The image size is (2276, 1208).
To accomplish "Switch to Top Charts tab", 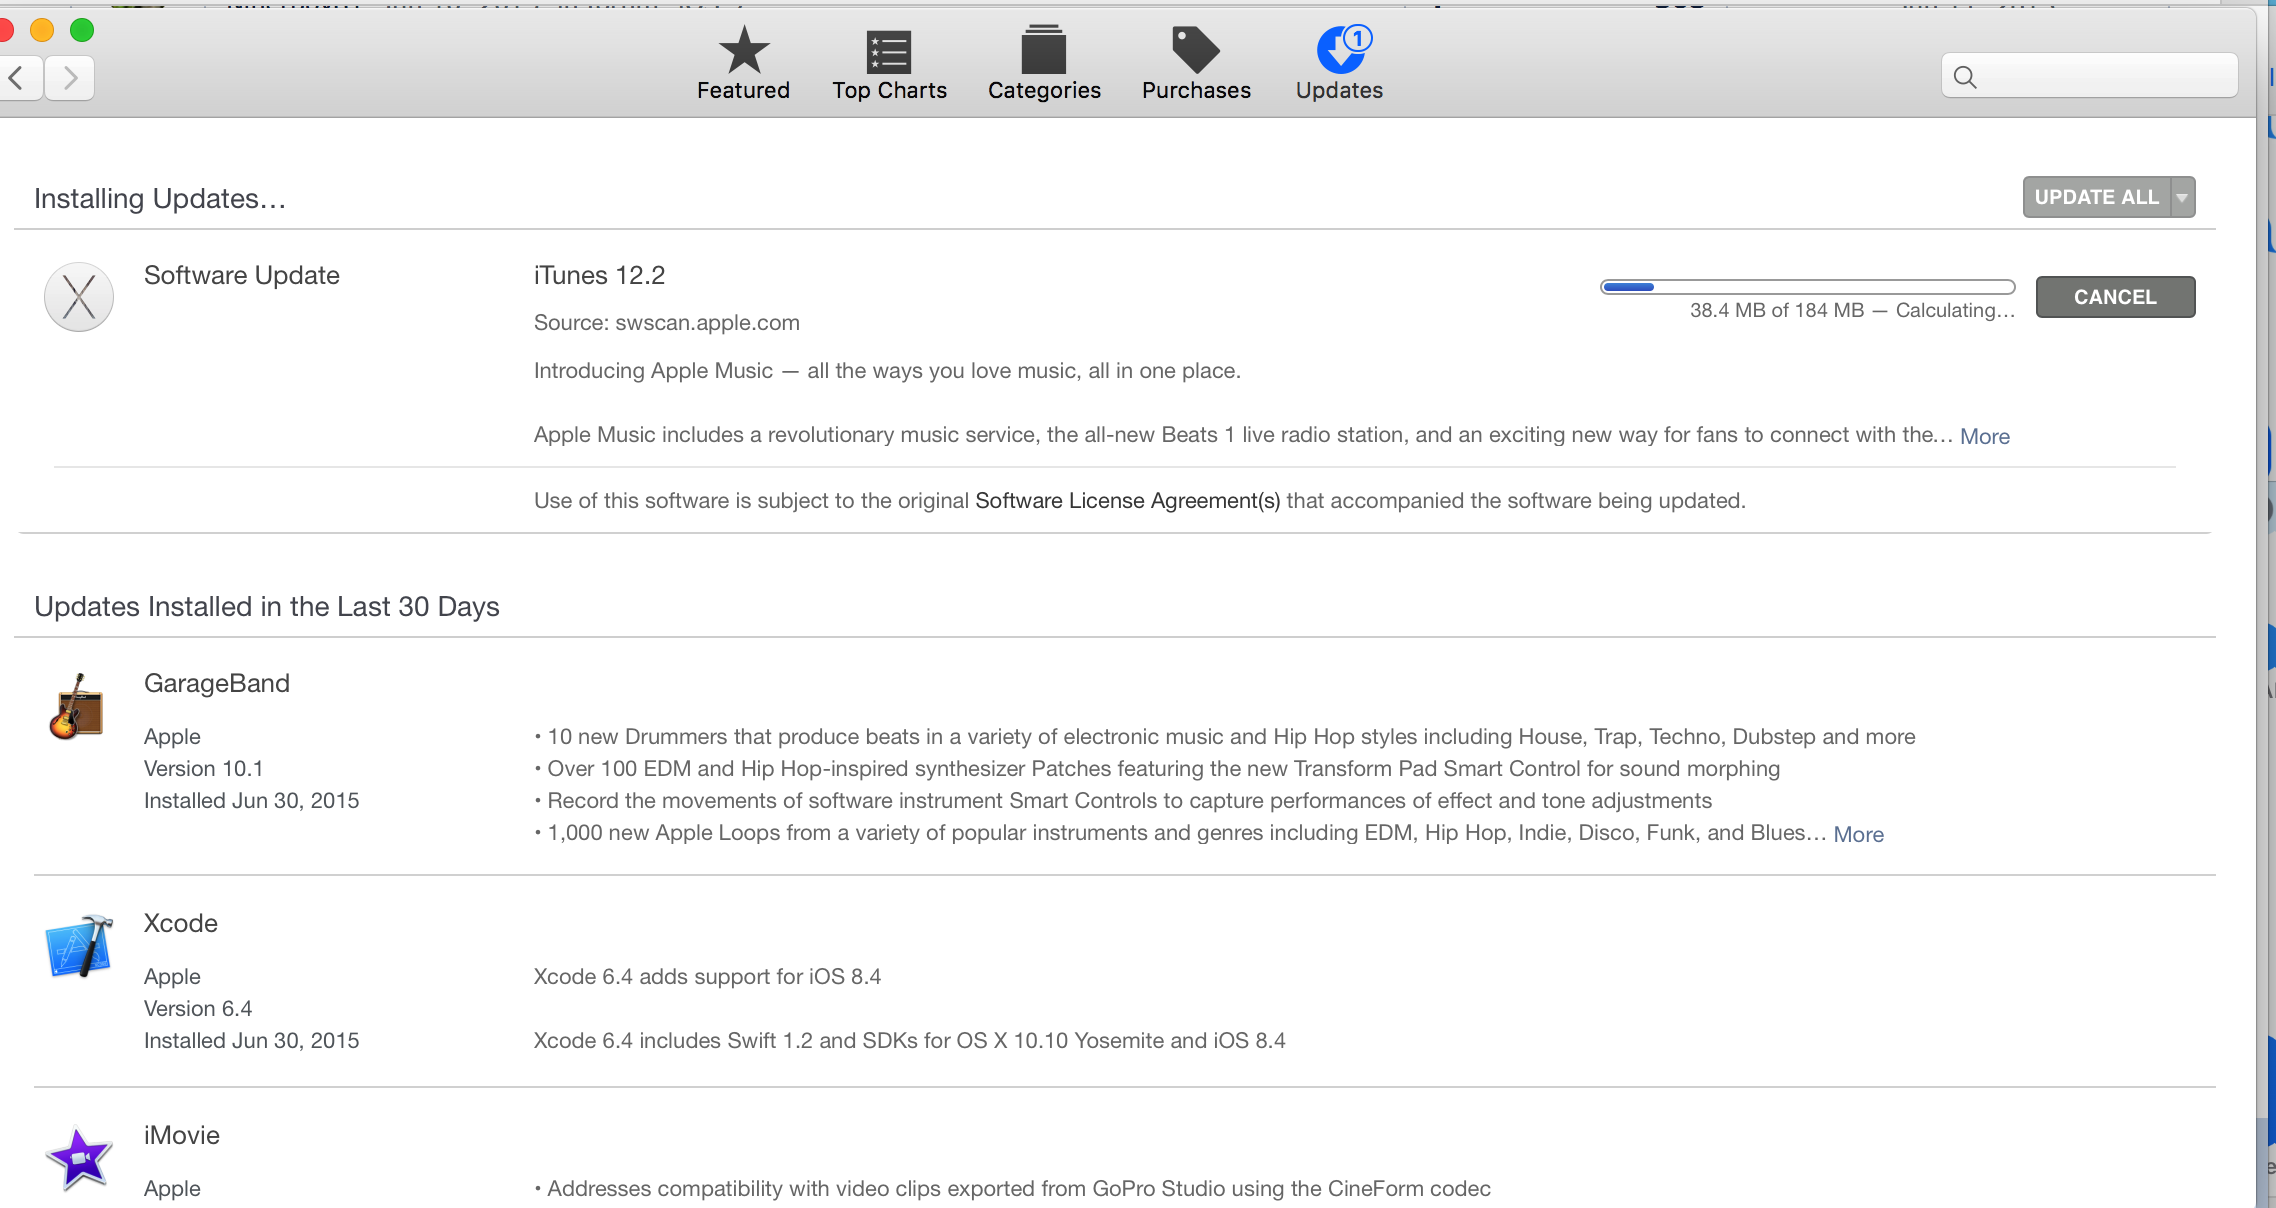I will coord(889,63).
